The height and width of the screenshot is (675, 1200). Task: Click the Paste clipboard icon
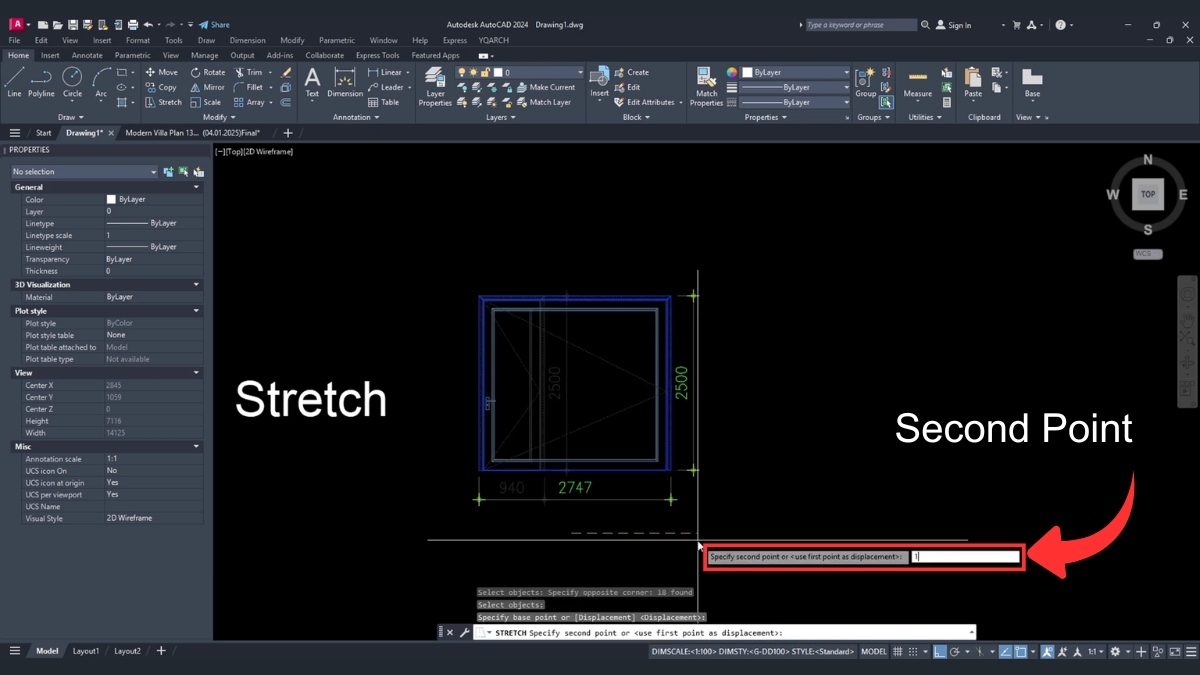click(x=973, y=82)
